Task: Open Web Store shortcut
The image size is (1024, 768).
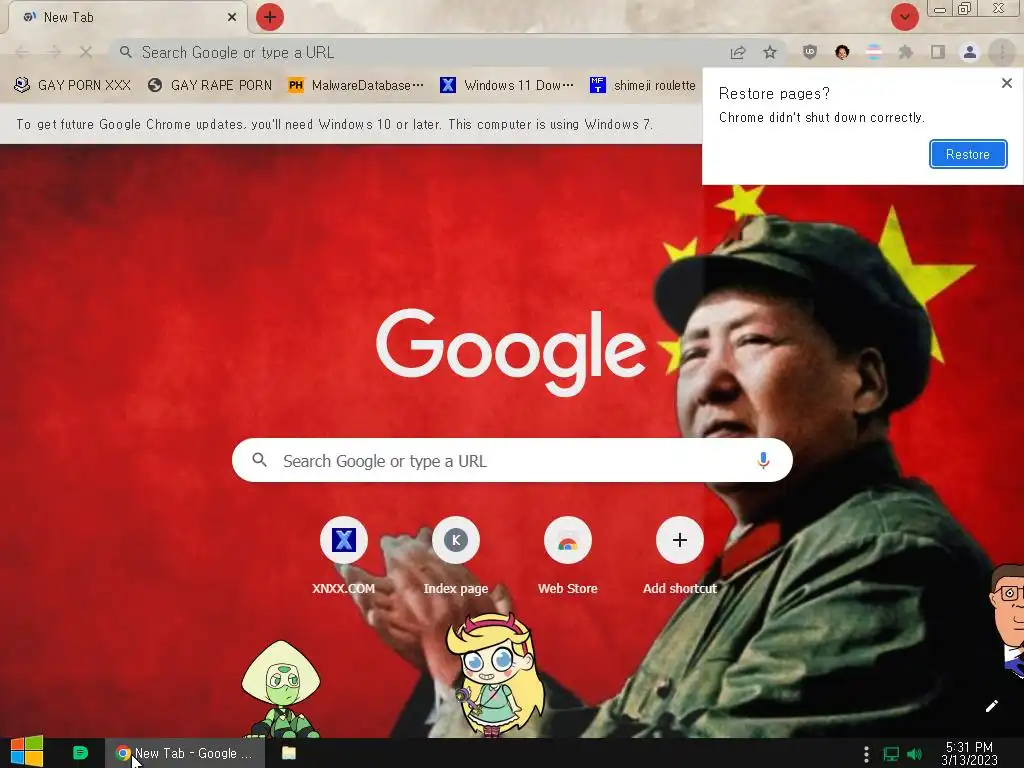Action: point(568,556)
